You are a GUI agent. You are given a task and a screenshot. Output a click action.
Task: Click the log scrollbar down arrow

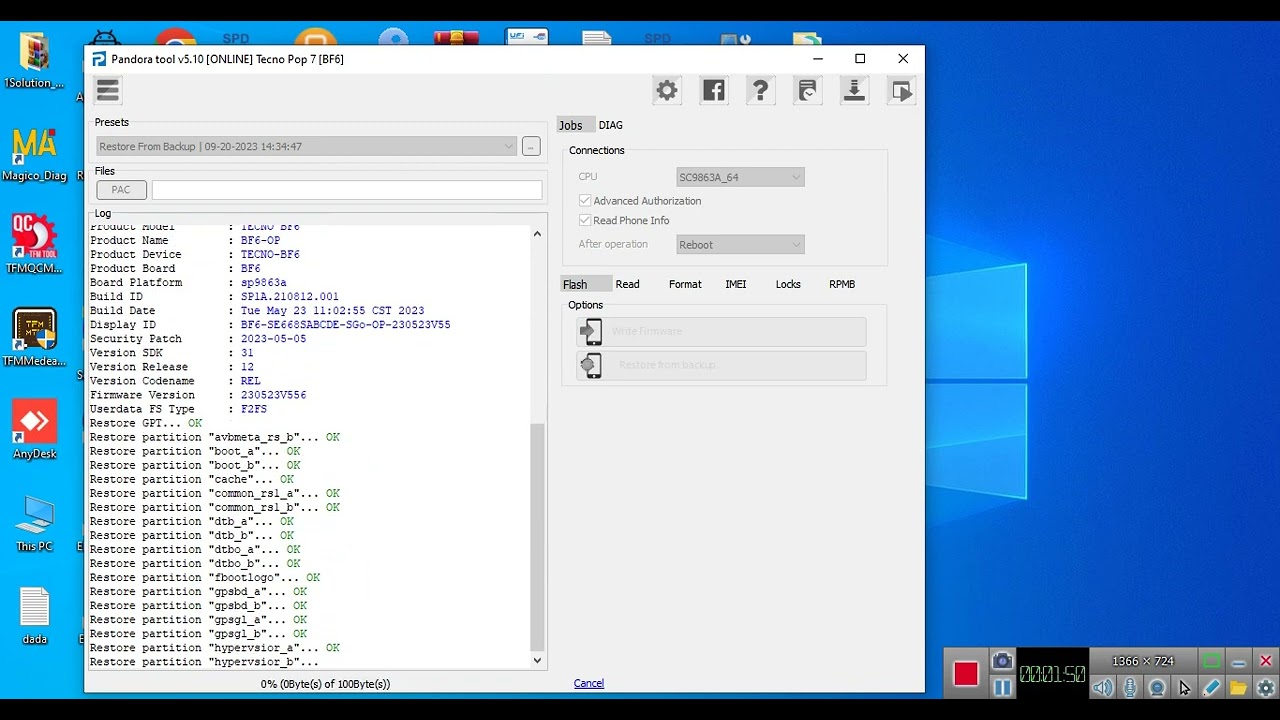(537, 660)
